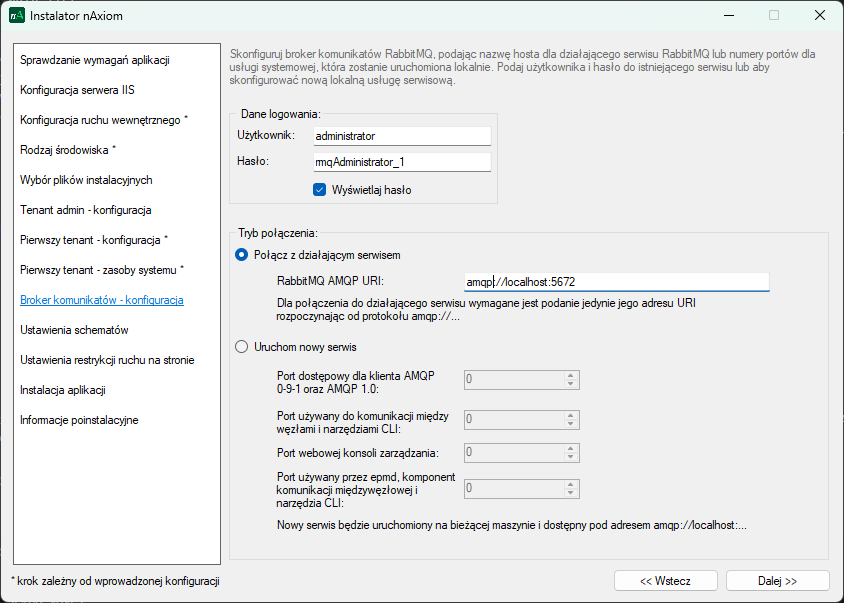844x603 pixels.
Task: Uncheck the Wyświetlaj hasło checkbox
Action: pos(320,190)
